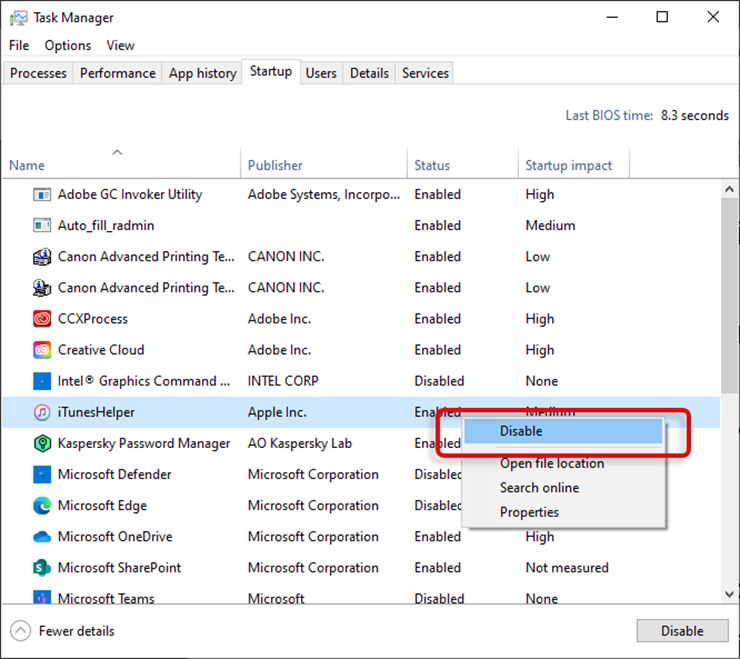Click the Disable button at bottom right
The height and width of the screenshot is (659, 740).
[x=682, y=631]
